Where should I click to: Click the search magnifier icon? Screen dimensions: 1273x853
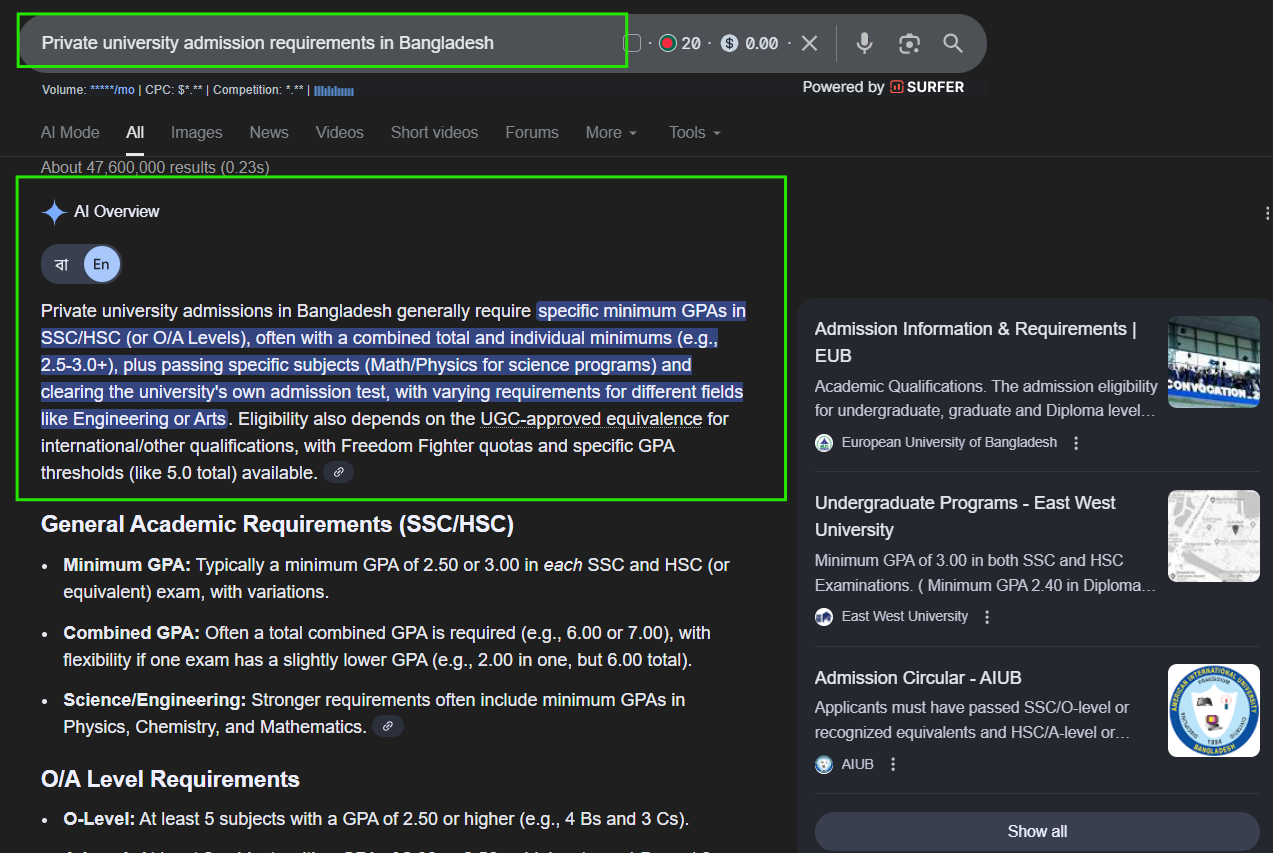coord(952,42)
